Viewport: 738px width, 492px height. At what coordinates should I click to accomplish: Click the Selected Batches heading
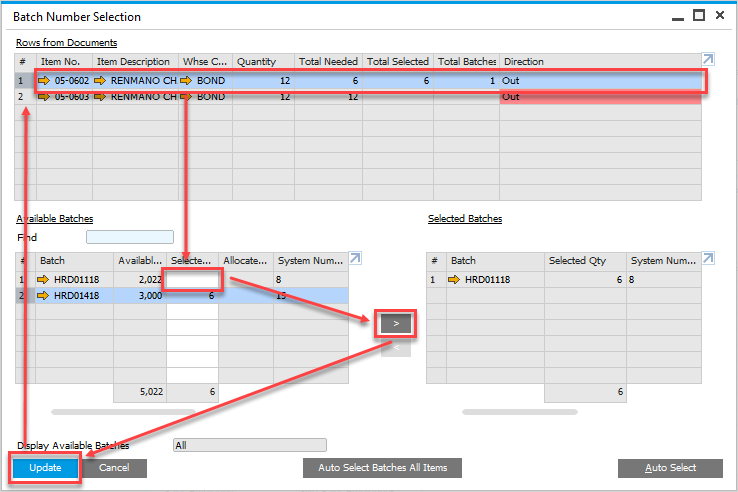[x=465, y=218]
